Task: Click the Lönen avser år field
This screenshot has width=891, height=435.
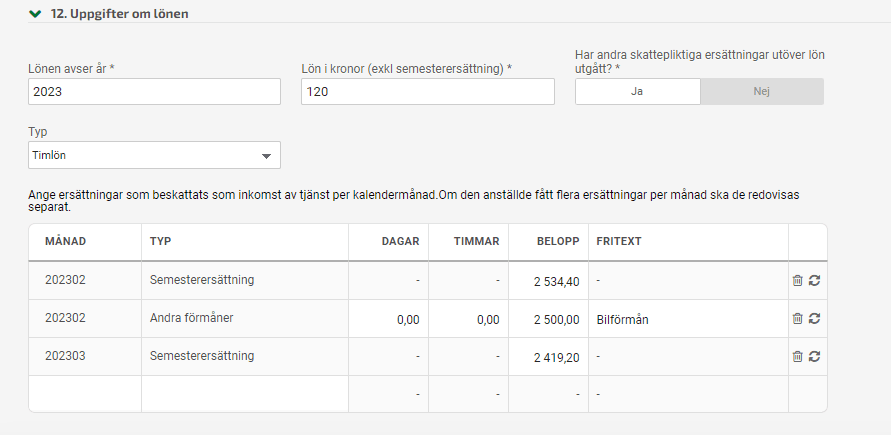Action: click(154, 91)
